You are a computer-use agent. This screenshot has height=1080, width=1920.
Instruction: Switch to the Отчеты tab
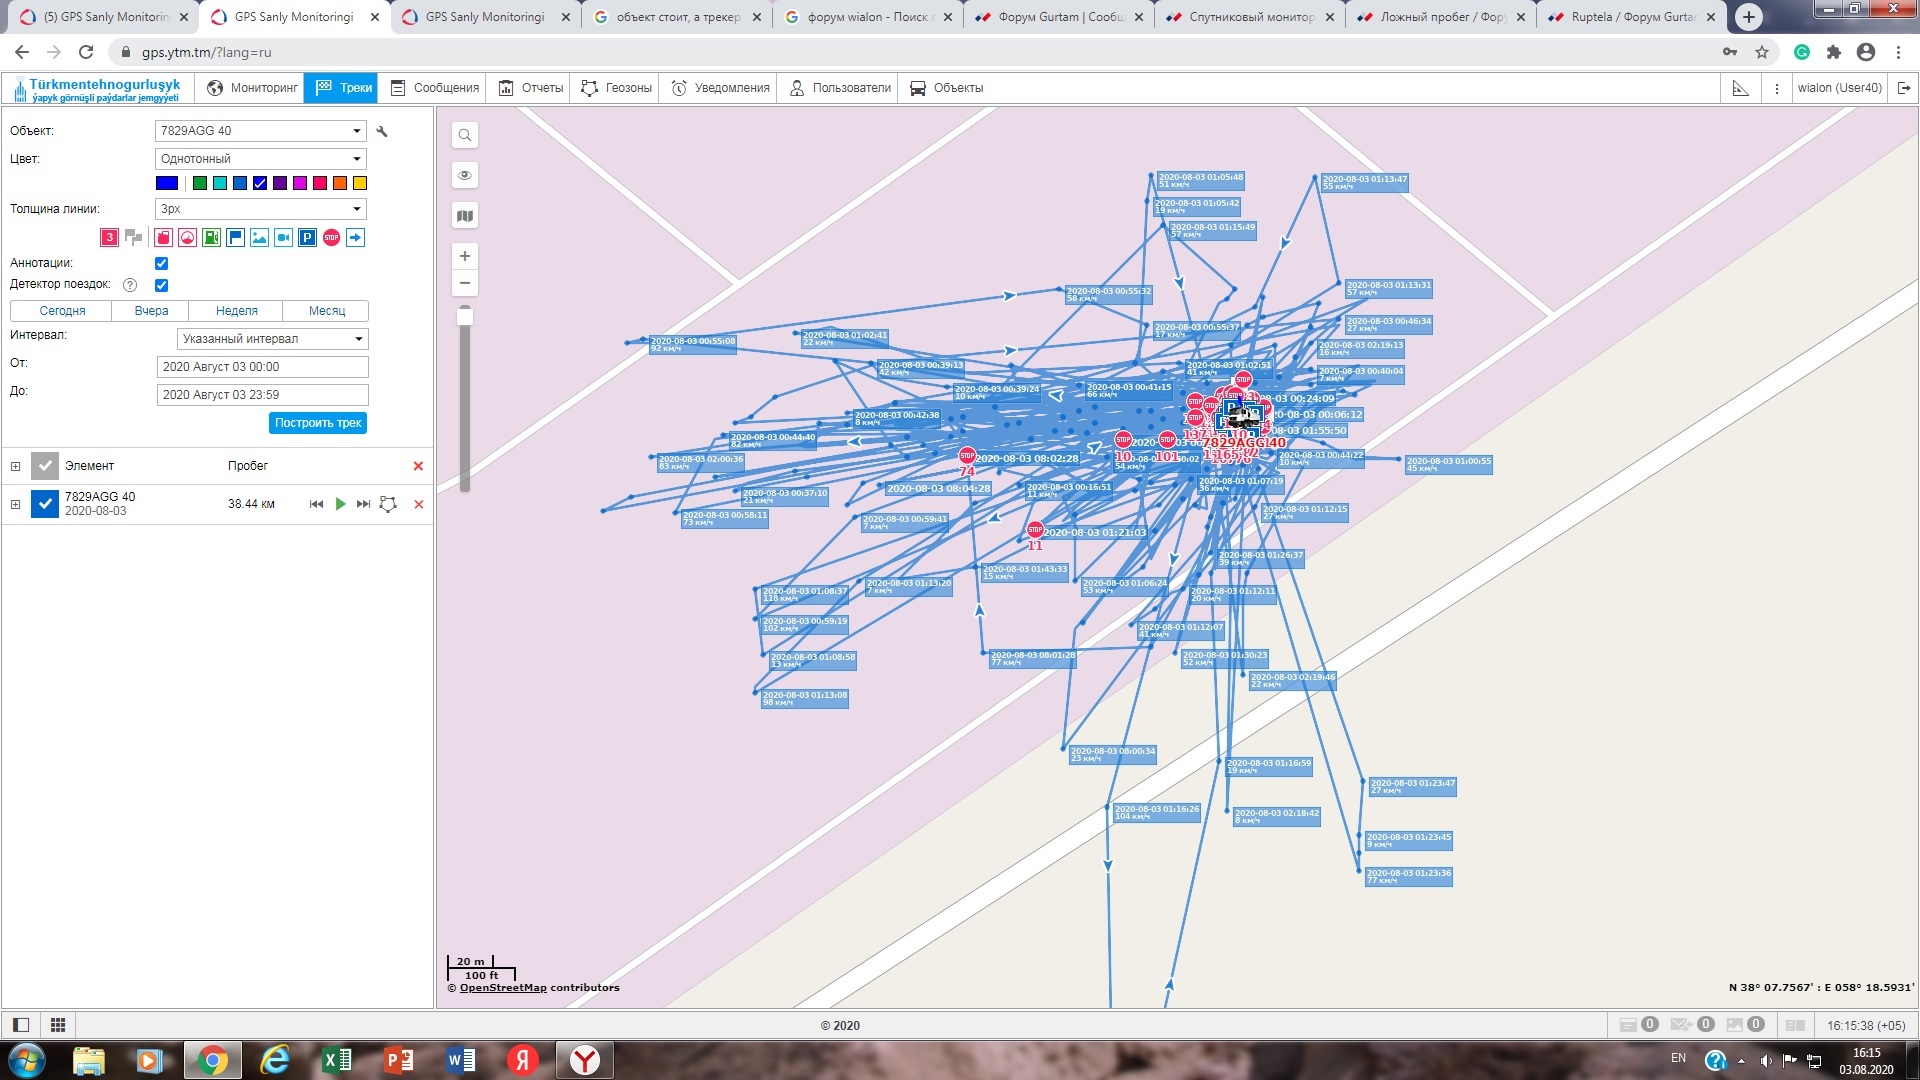tap(532, 88)
